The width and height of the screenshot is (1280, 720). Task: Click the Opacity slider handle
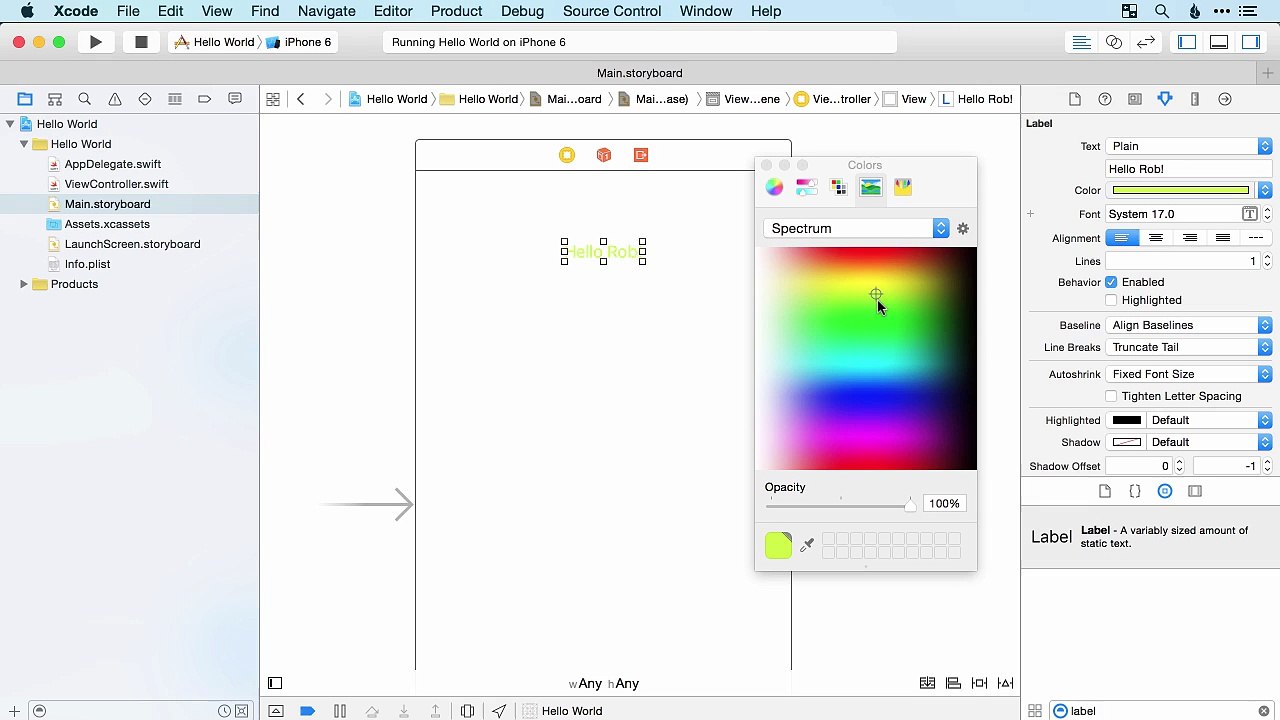pos(910,505)
